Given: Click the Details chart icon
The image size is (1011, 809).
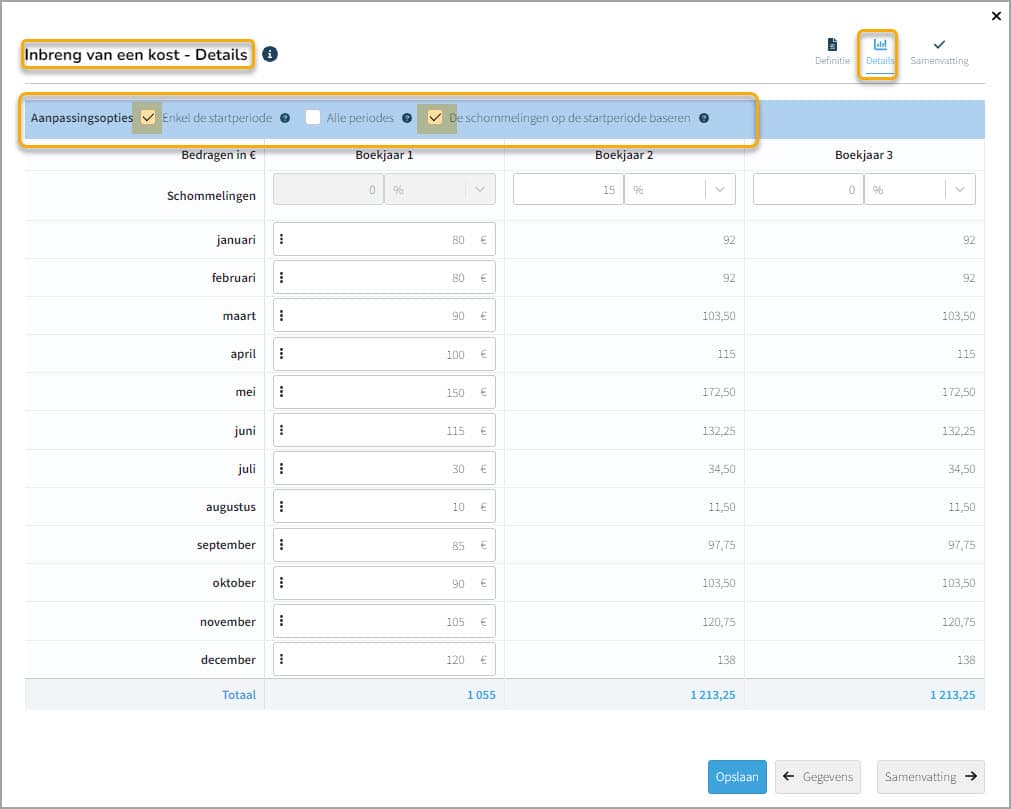Looking at the screenshot, I should [x=880, y=44].
